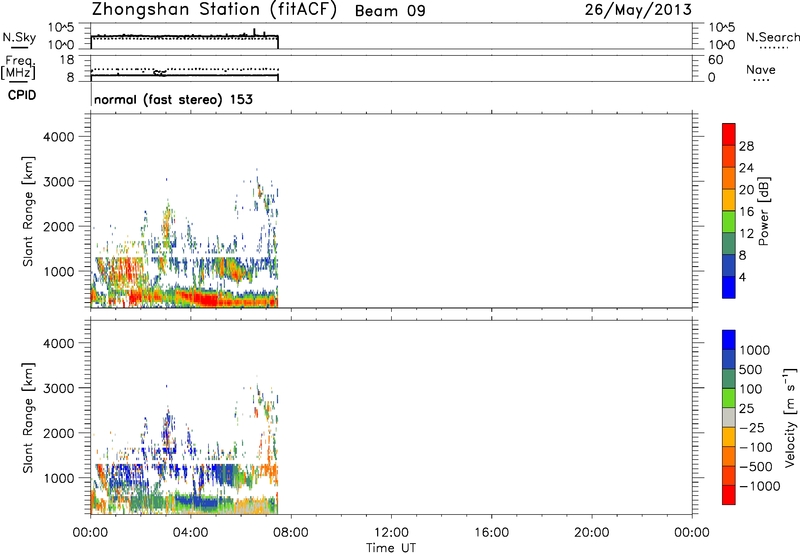800x554 pixels.
Task: Select the light green Velocity segment between 25 and 100
Action: coord(729,398)
